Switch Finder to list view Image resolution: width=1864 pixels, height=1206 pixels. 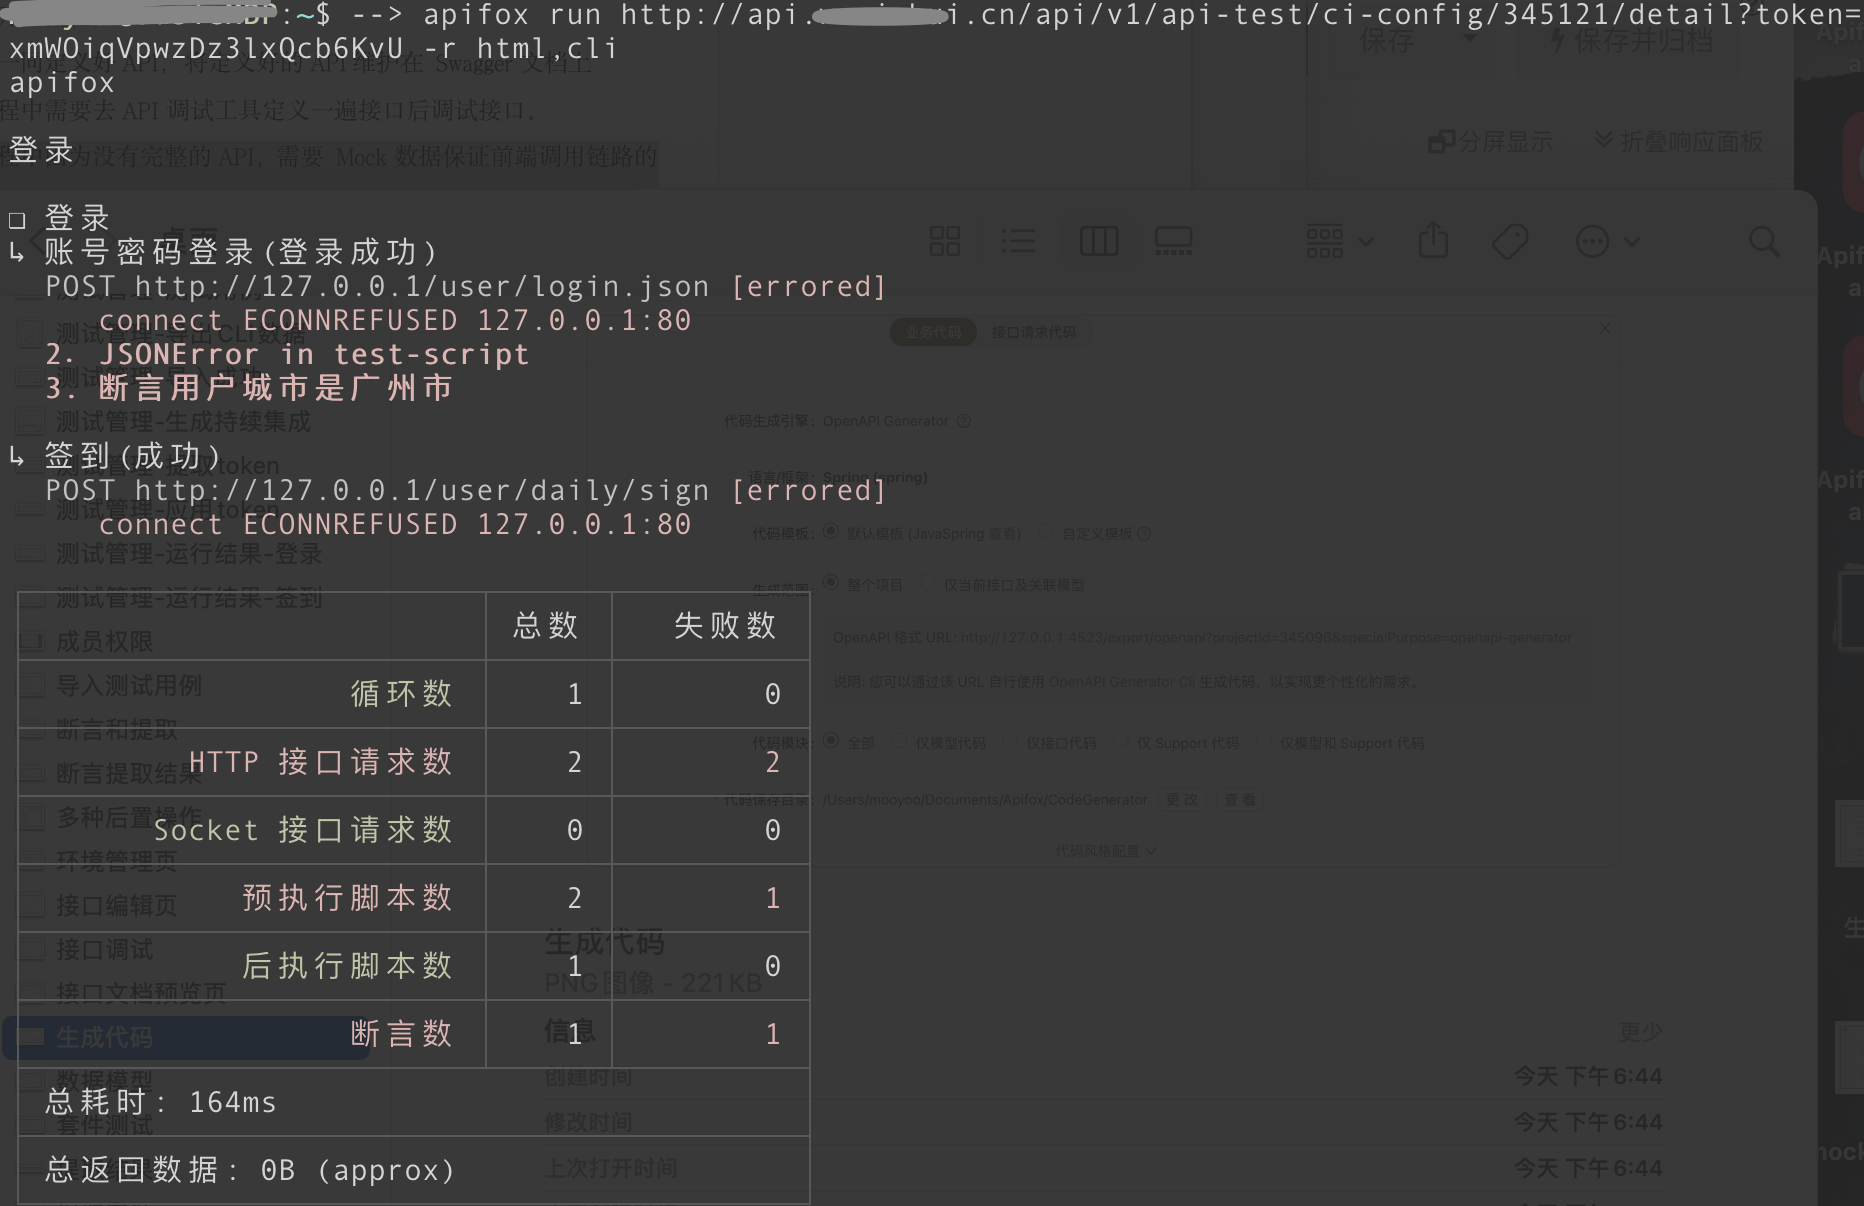[1018, 241]
